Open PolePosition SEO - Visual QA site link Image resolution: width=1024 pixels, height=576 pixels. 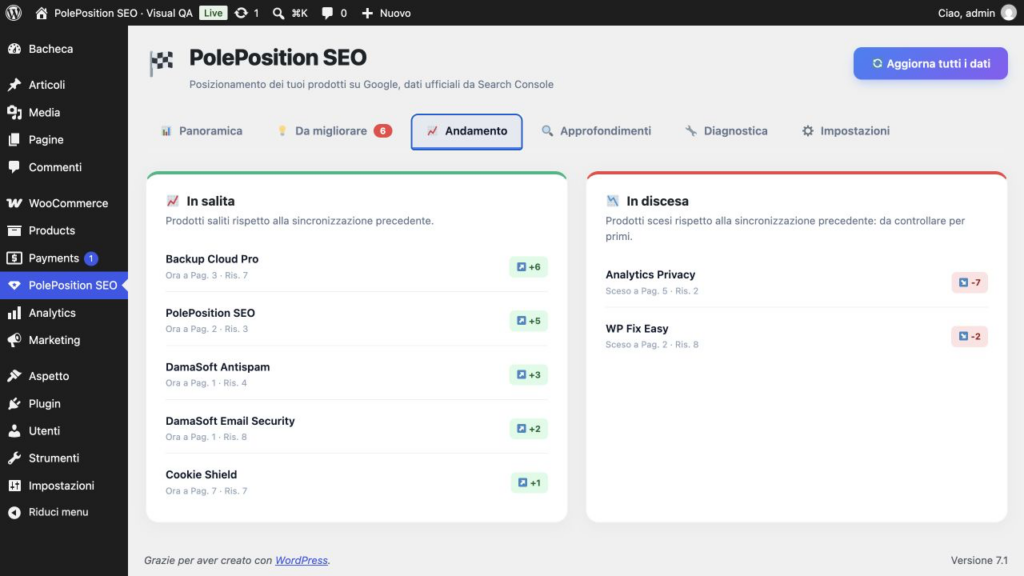pyautogui.click(x=123, y=13)
